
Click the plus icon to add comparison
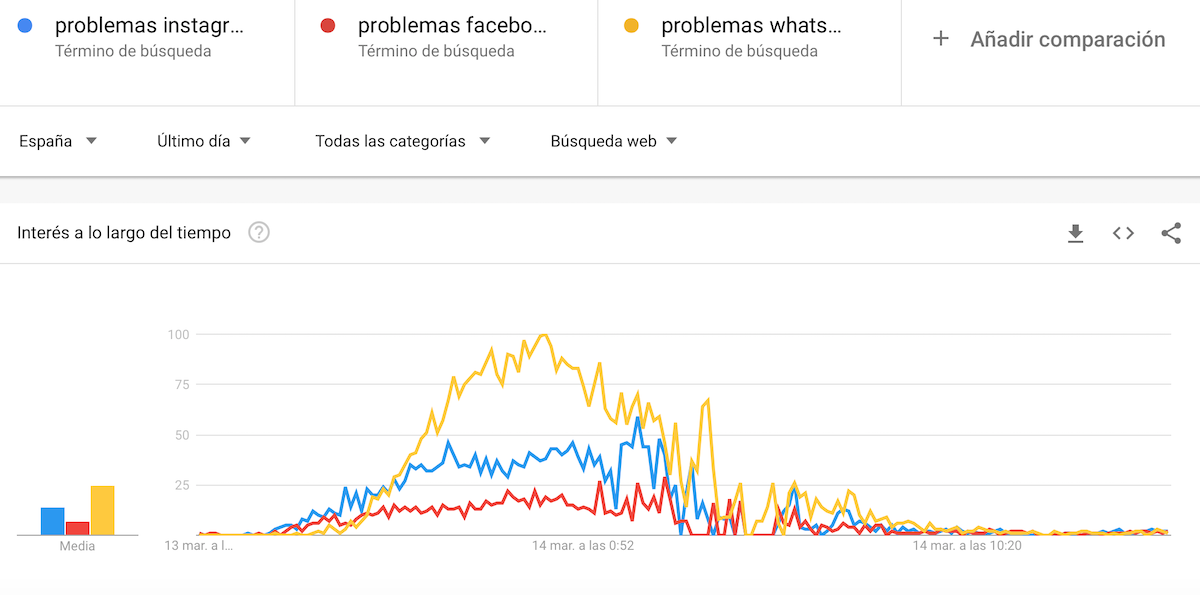tap(940, 39)
